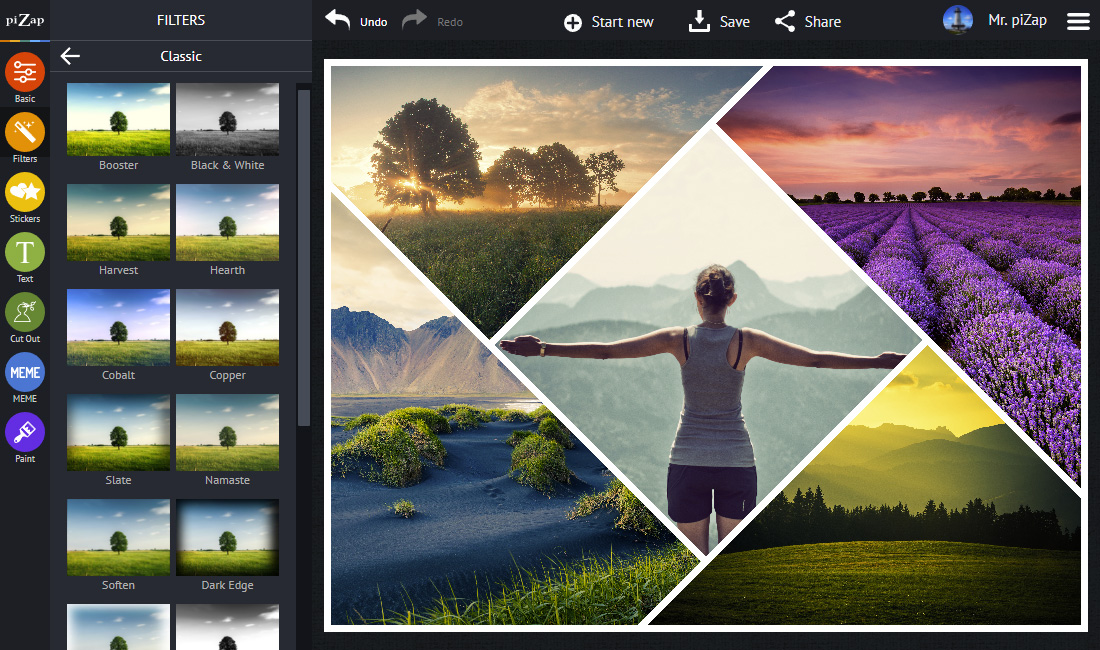Open the Stickers panel
This screenshot has width=1100, height=650.
pyautogui.click(x=25, y=192)
